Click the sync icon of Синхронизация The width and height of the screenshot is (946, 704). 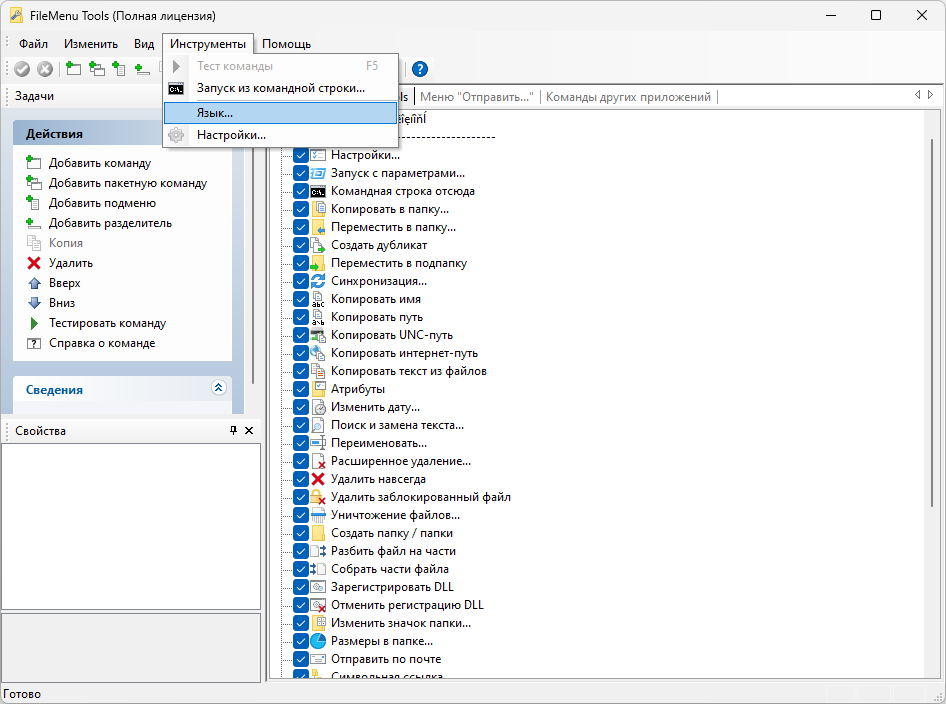tap(318, 281)
